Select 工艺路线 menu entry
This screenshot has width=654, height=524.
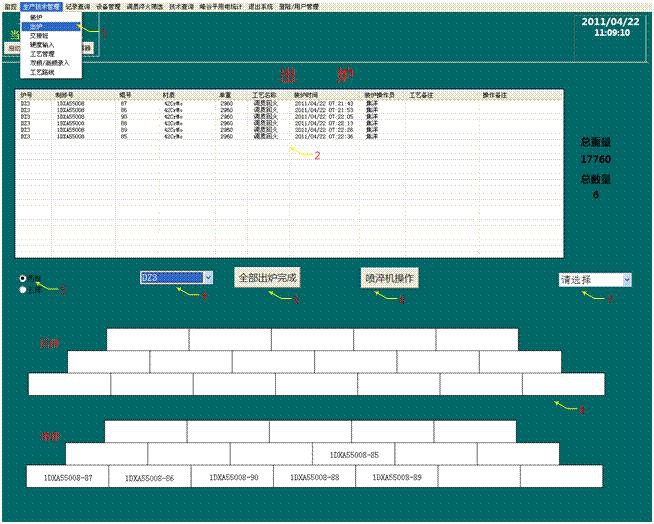tap(42, 71)
